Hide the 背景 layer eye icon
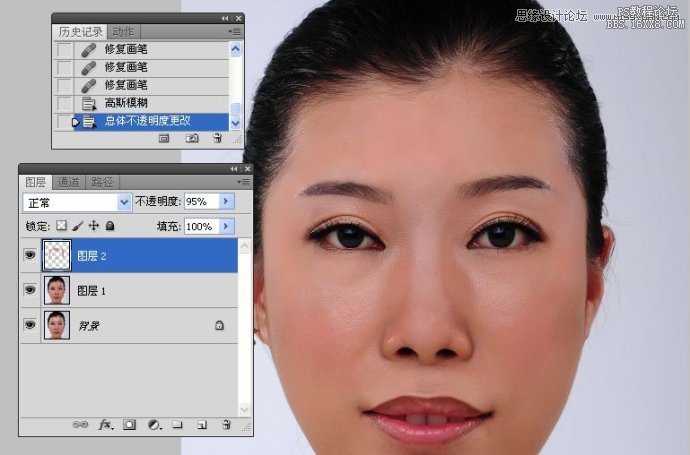 pos(29,325)
